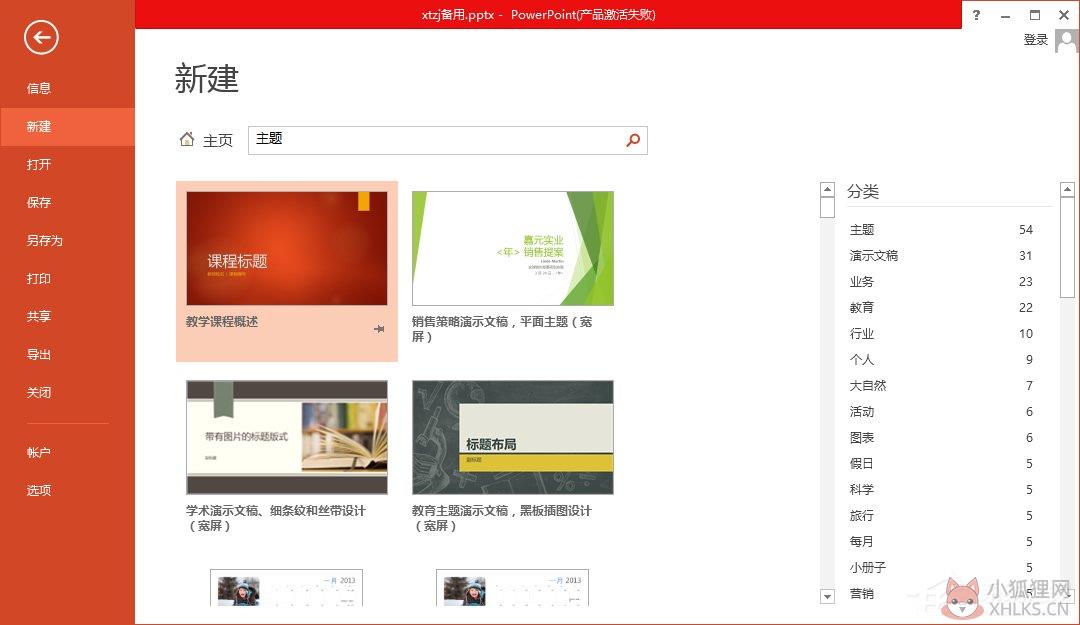Filter by 主题 category with 54 items
The image size is (1080, 625).
[941, 229]
